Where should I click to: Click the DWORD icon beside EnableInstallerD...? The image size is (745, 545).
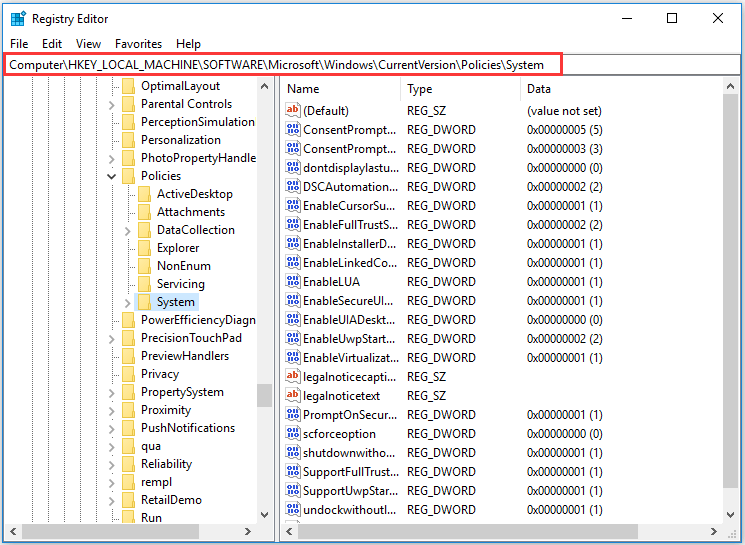tap(293, 243)
